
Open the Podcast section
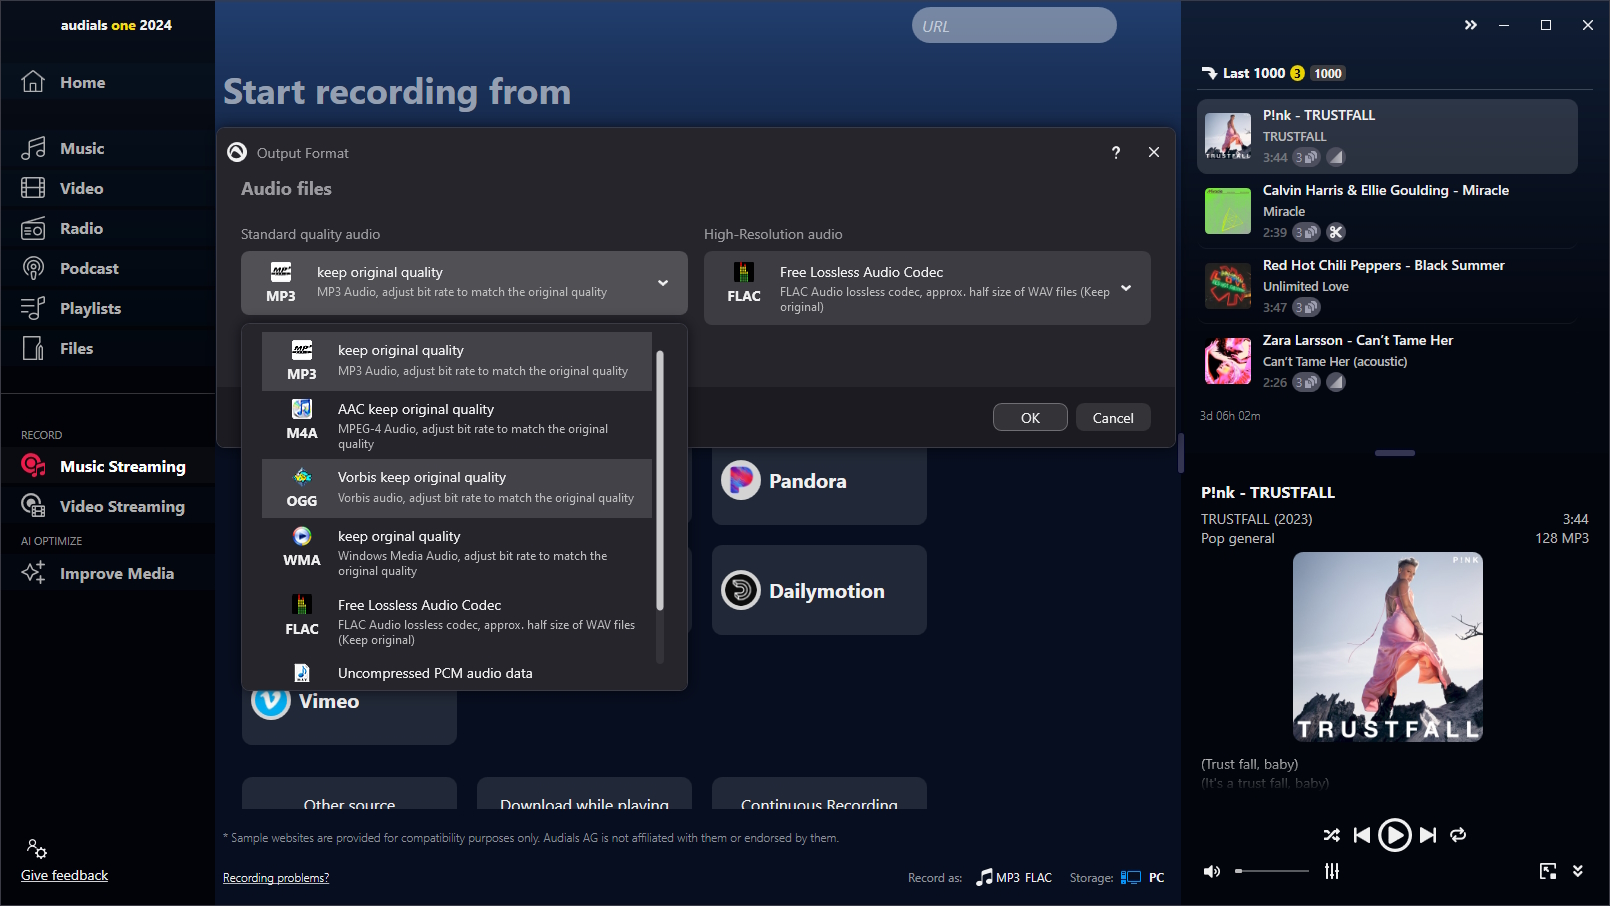[x=89, y=268]
